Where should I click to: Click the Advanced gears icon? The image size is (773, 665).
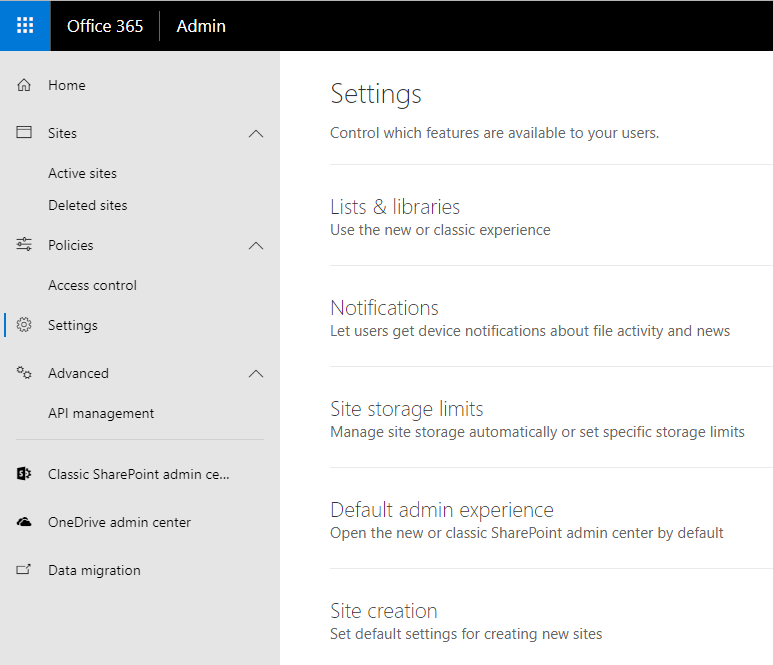pos(24,372)
